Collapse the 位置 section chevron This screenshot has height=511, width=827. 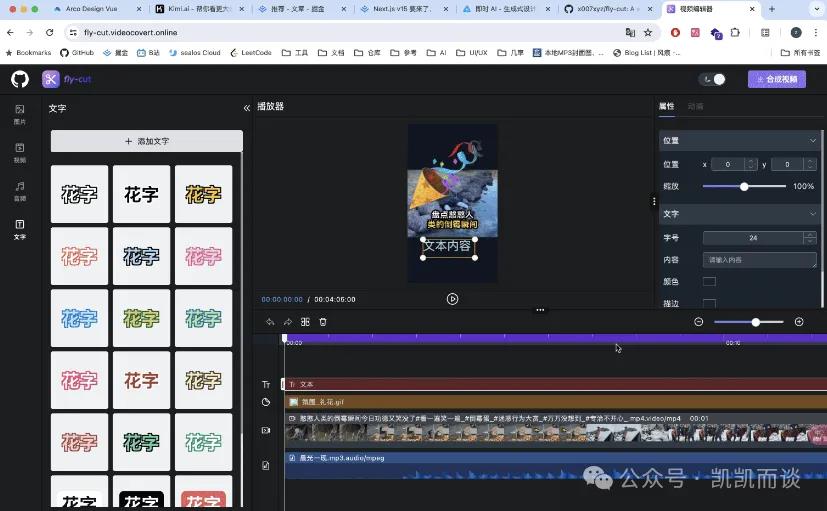pyautogui.click(x=813, y=140)
